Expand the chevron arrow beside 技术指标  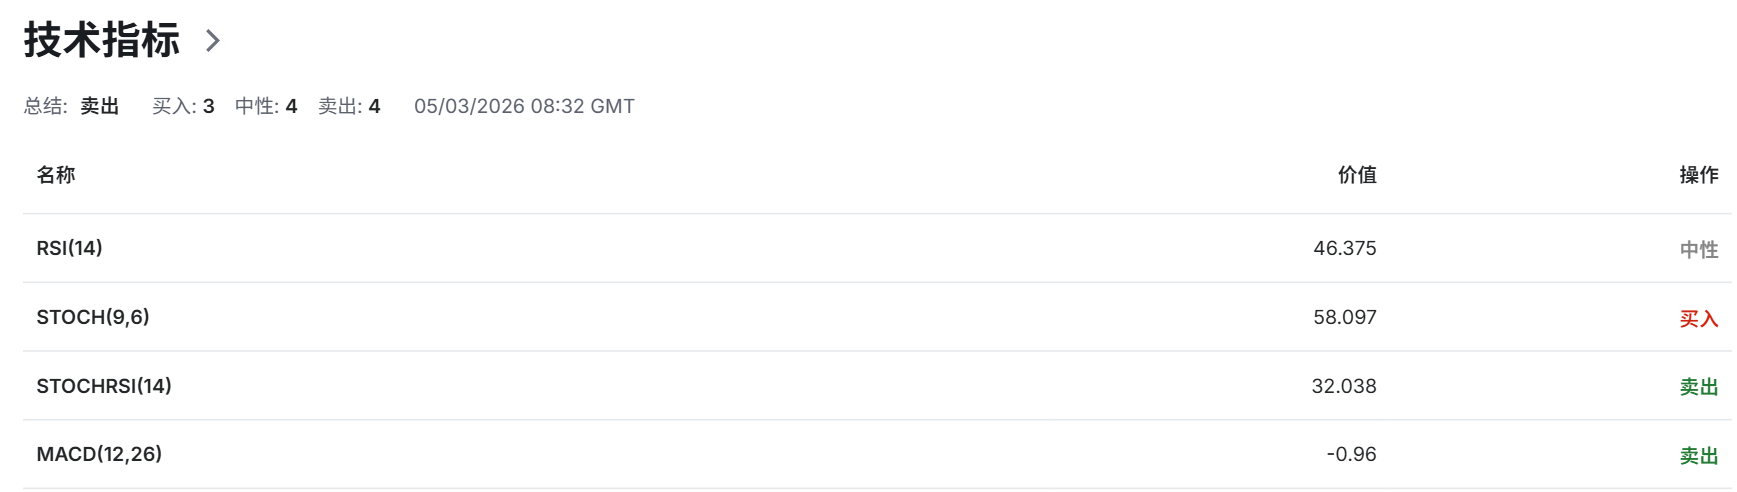(x=212, y=41)
